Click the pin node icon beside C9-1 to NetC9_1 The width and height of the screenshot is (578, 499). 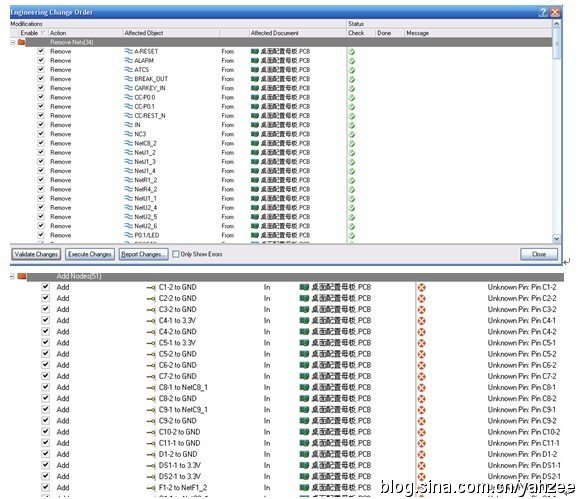pos(151,410)
